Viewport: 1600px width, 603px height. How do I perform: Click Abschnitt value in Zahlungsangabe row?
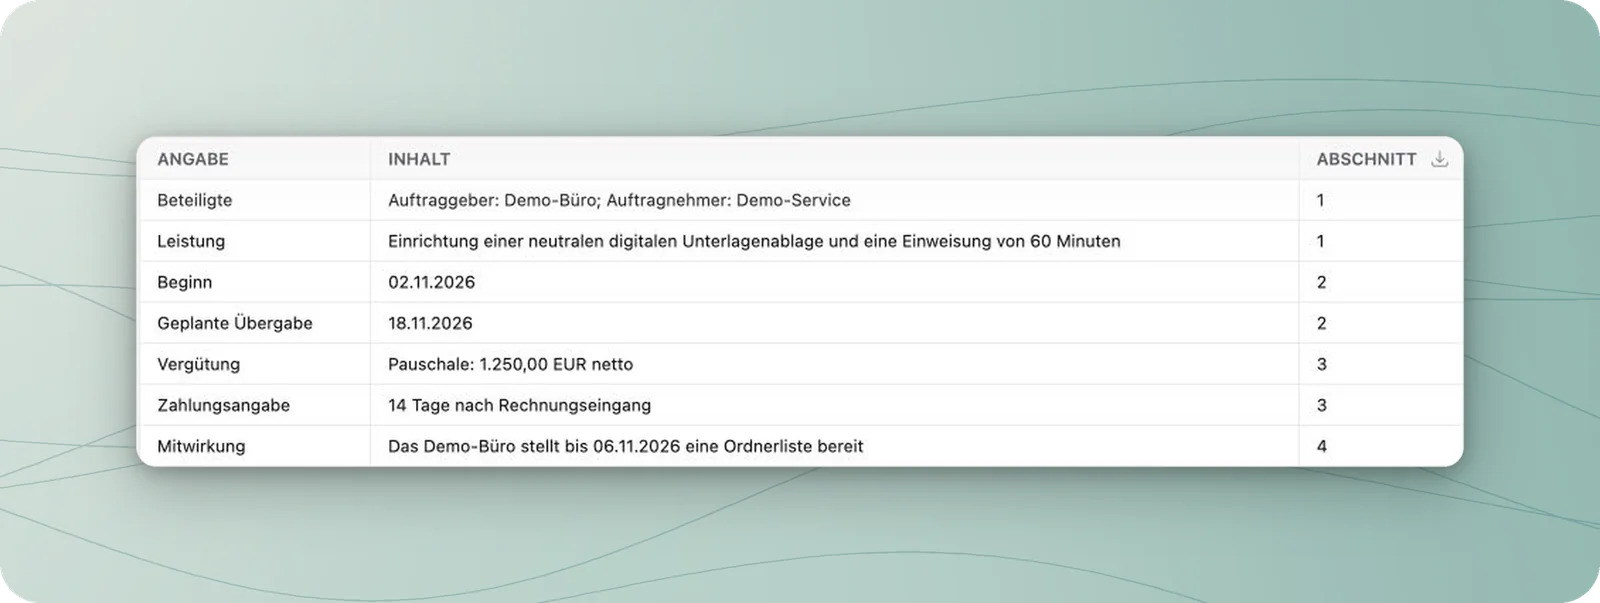tap(1321, 405)
